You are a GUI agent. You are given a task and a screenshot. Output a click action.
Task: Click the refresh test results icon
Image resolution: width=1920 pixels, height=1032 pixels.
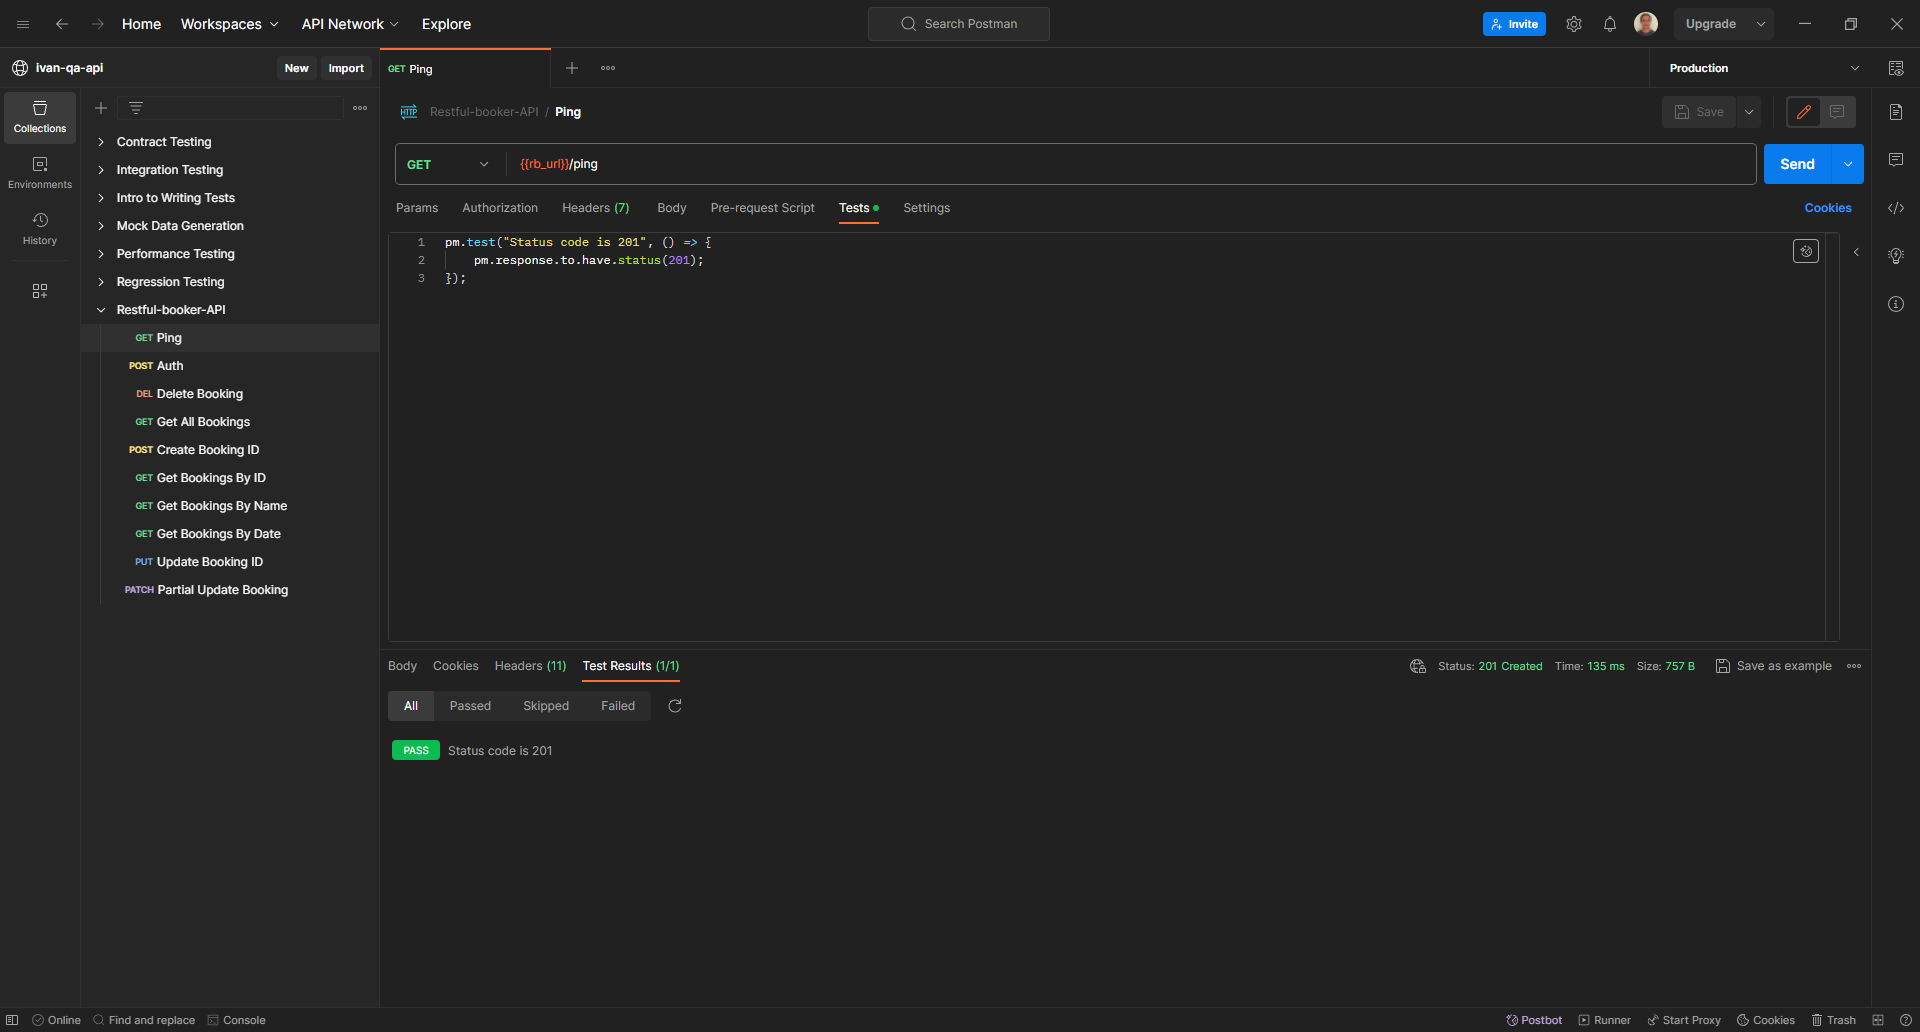[x=675, y=706]
